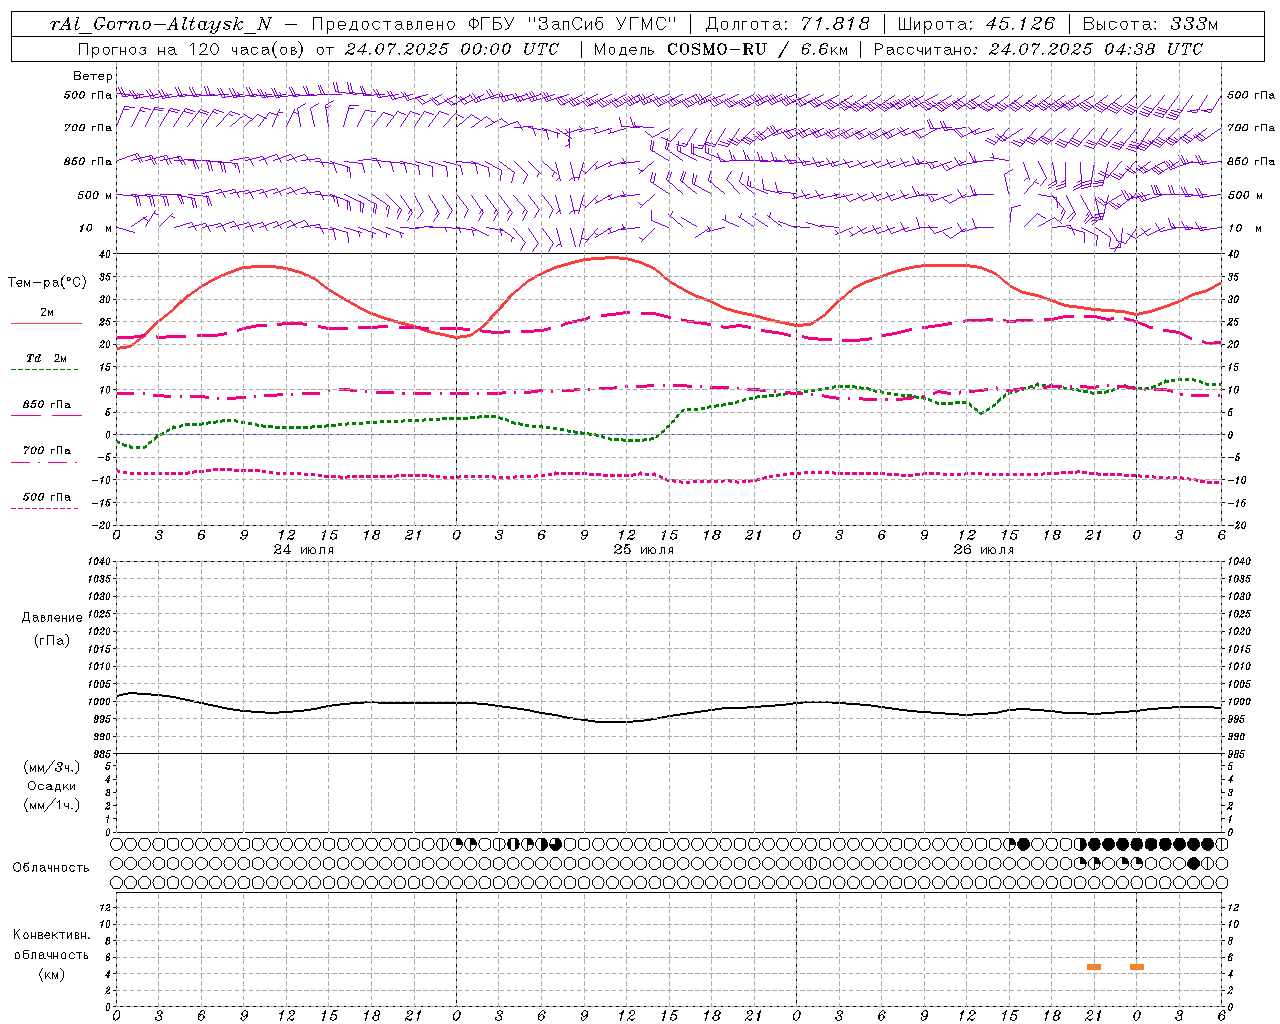
Task: Click the (км) unit under the convective cloud label
Action: point(51,974)
